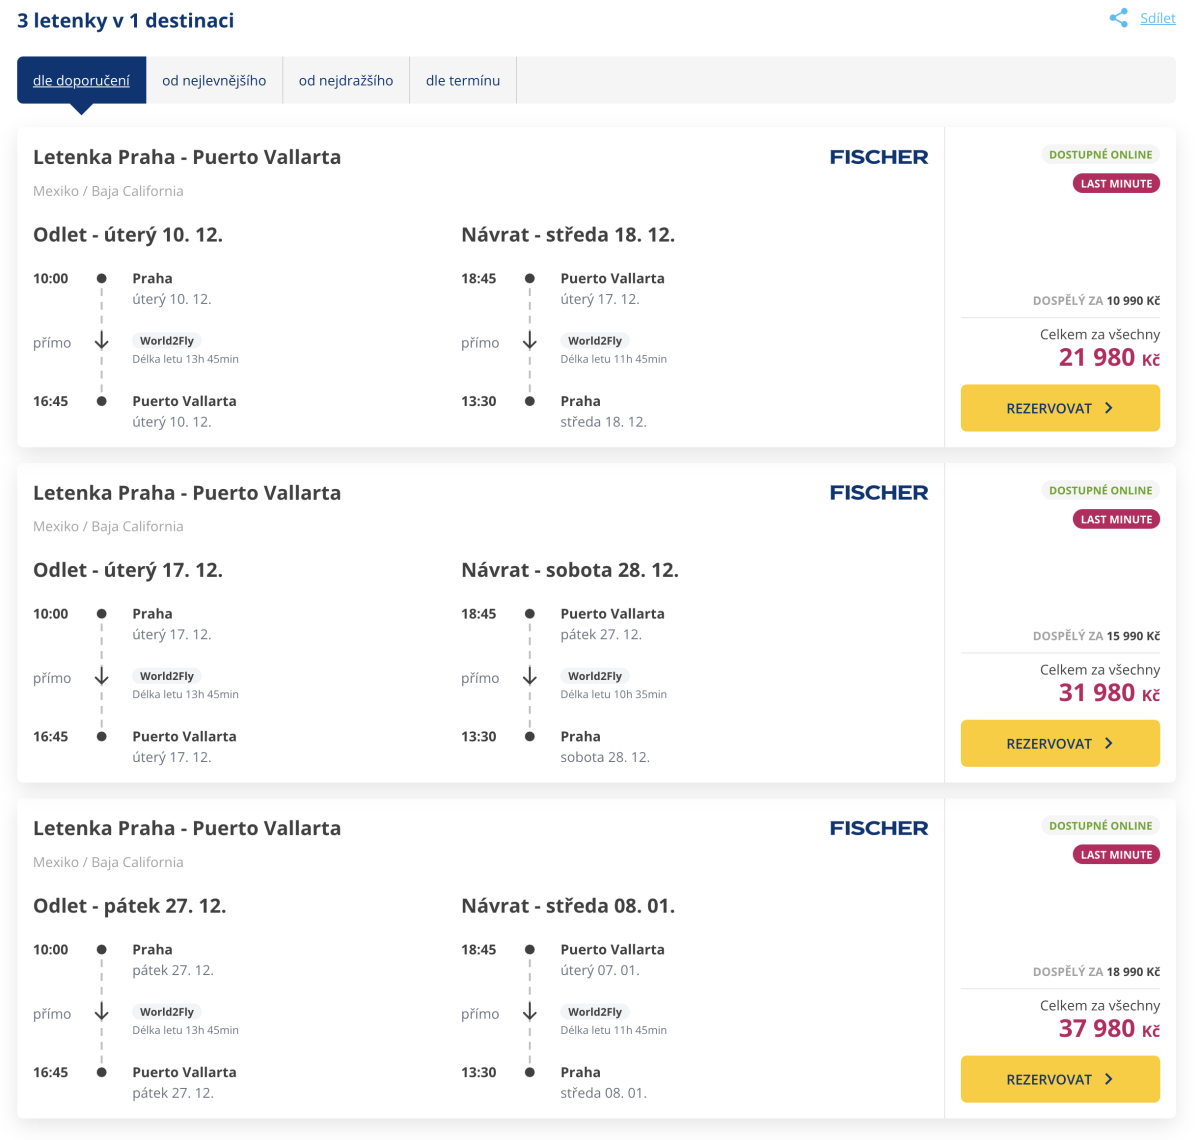
Task: Click the Fischer logo on third flight
Action: (x=879, y=828)
